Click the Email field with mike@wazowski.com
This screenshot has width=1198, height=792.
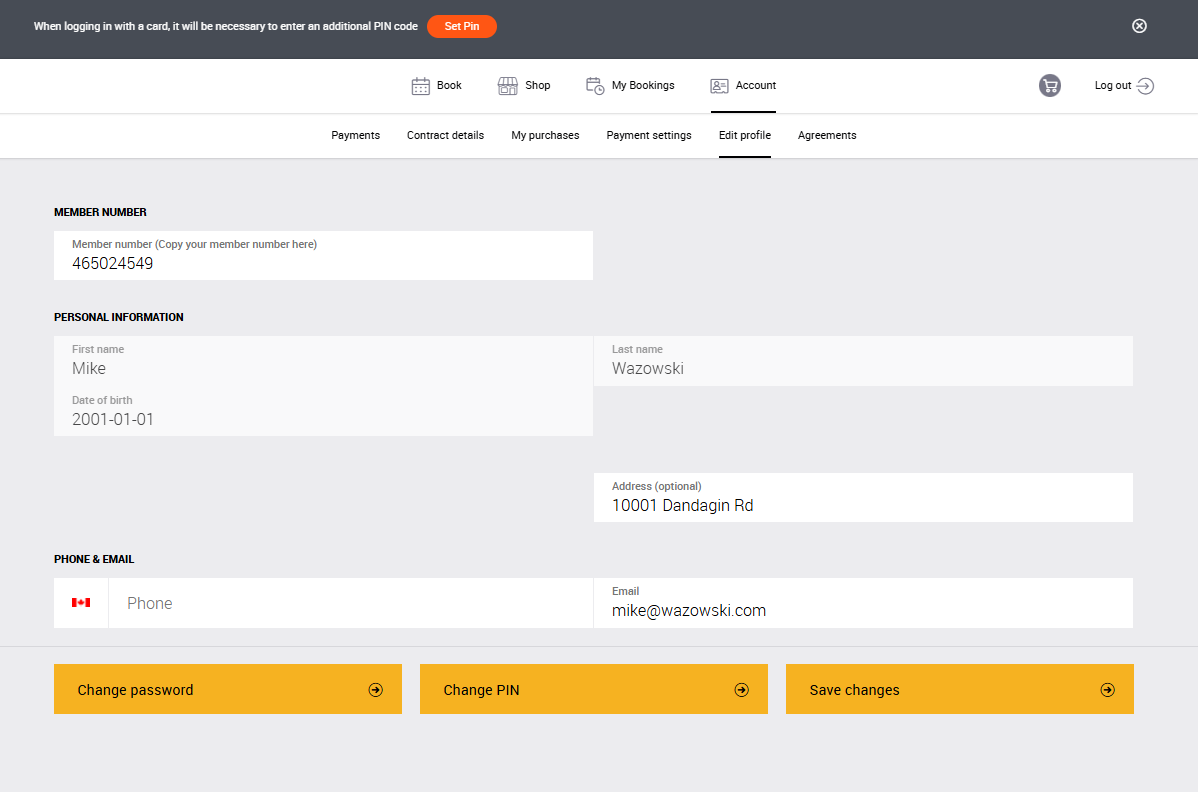point(863,610)
